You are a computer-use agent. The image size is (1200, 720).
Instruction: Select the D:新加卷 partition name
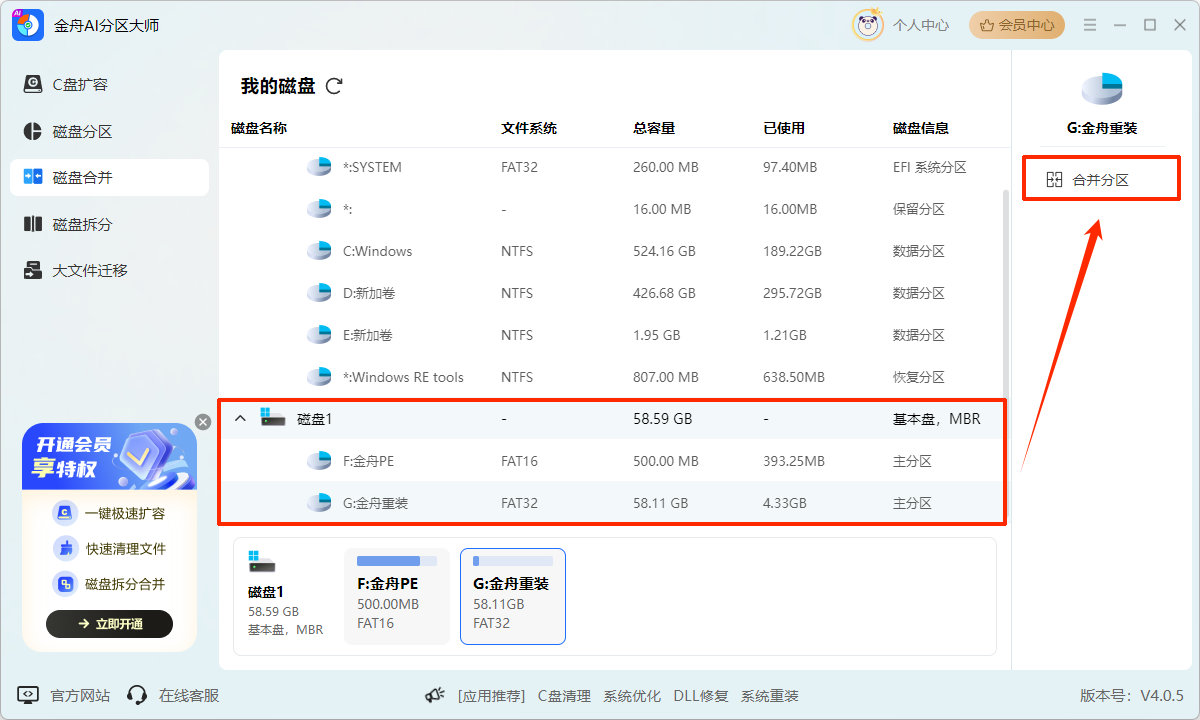tap(369, 293)
